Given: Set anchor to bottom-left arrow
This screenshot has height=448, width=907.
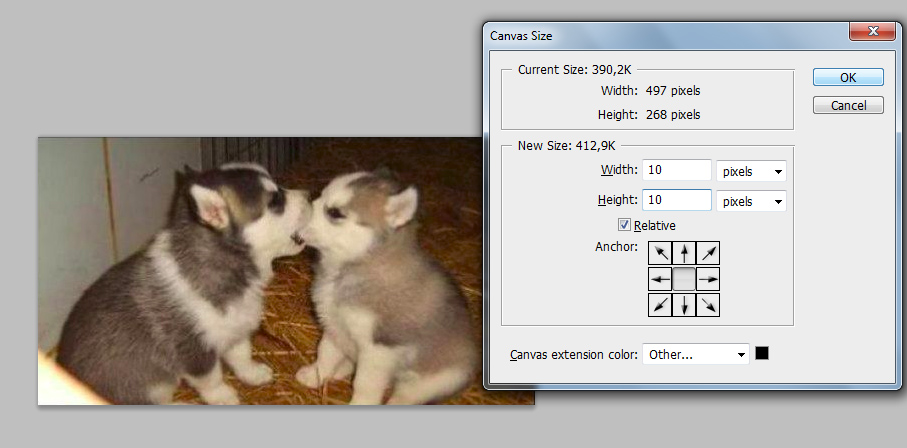Looking at the screenshot, I should (660, 305).
